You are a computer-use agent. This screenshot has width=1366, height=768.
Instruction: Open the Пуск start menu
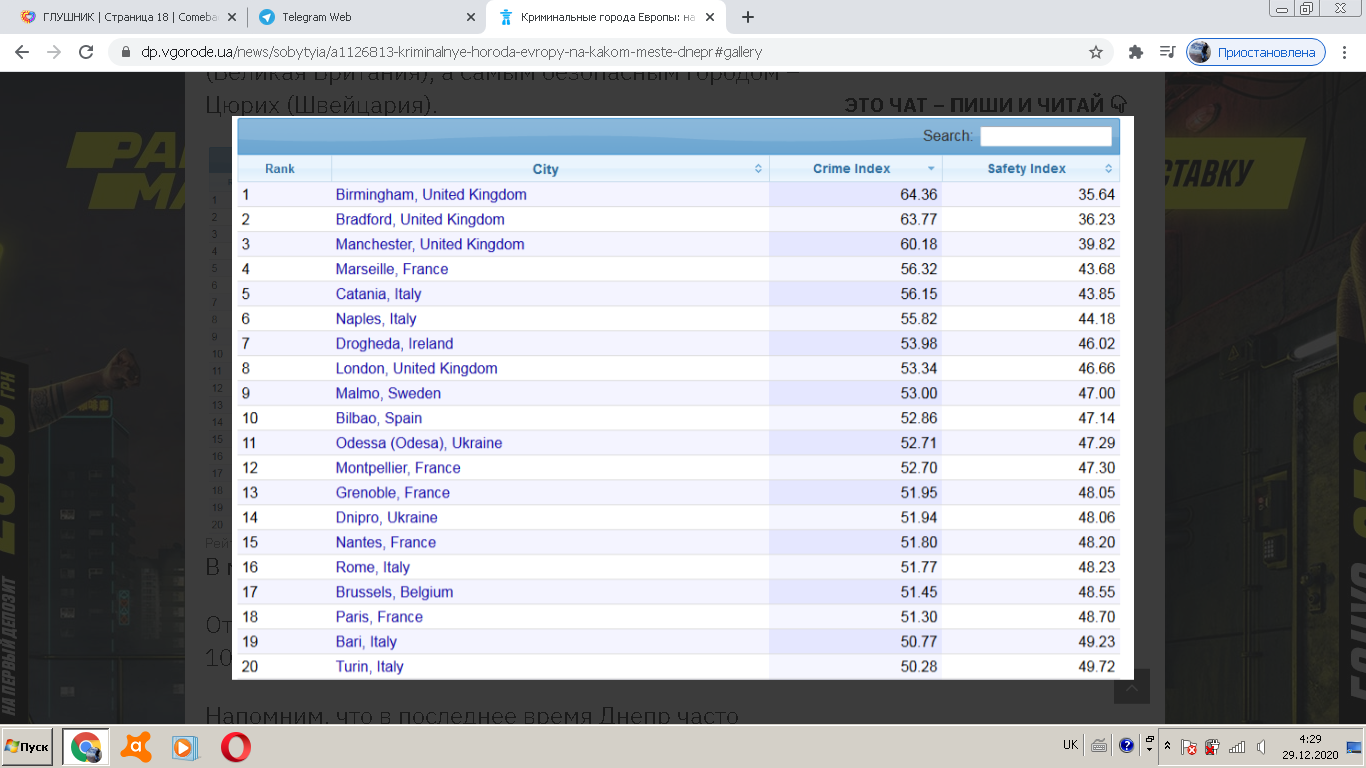click(27, 747)
